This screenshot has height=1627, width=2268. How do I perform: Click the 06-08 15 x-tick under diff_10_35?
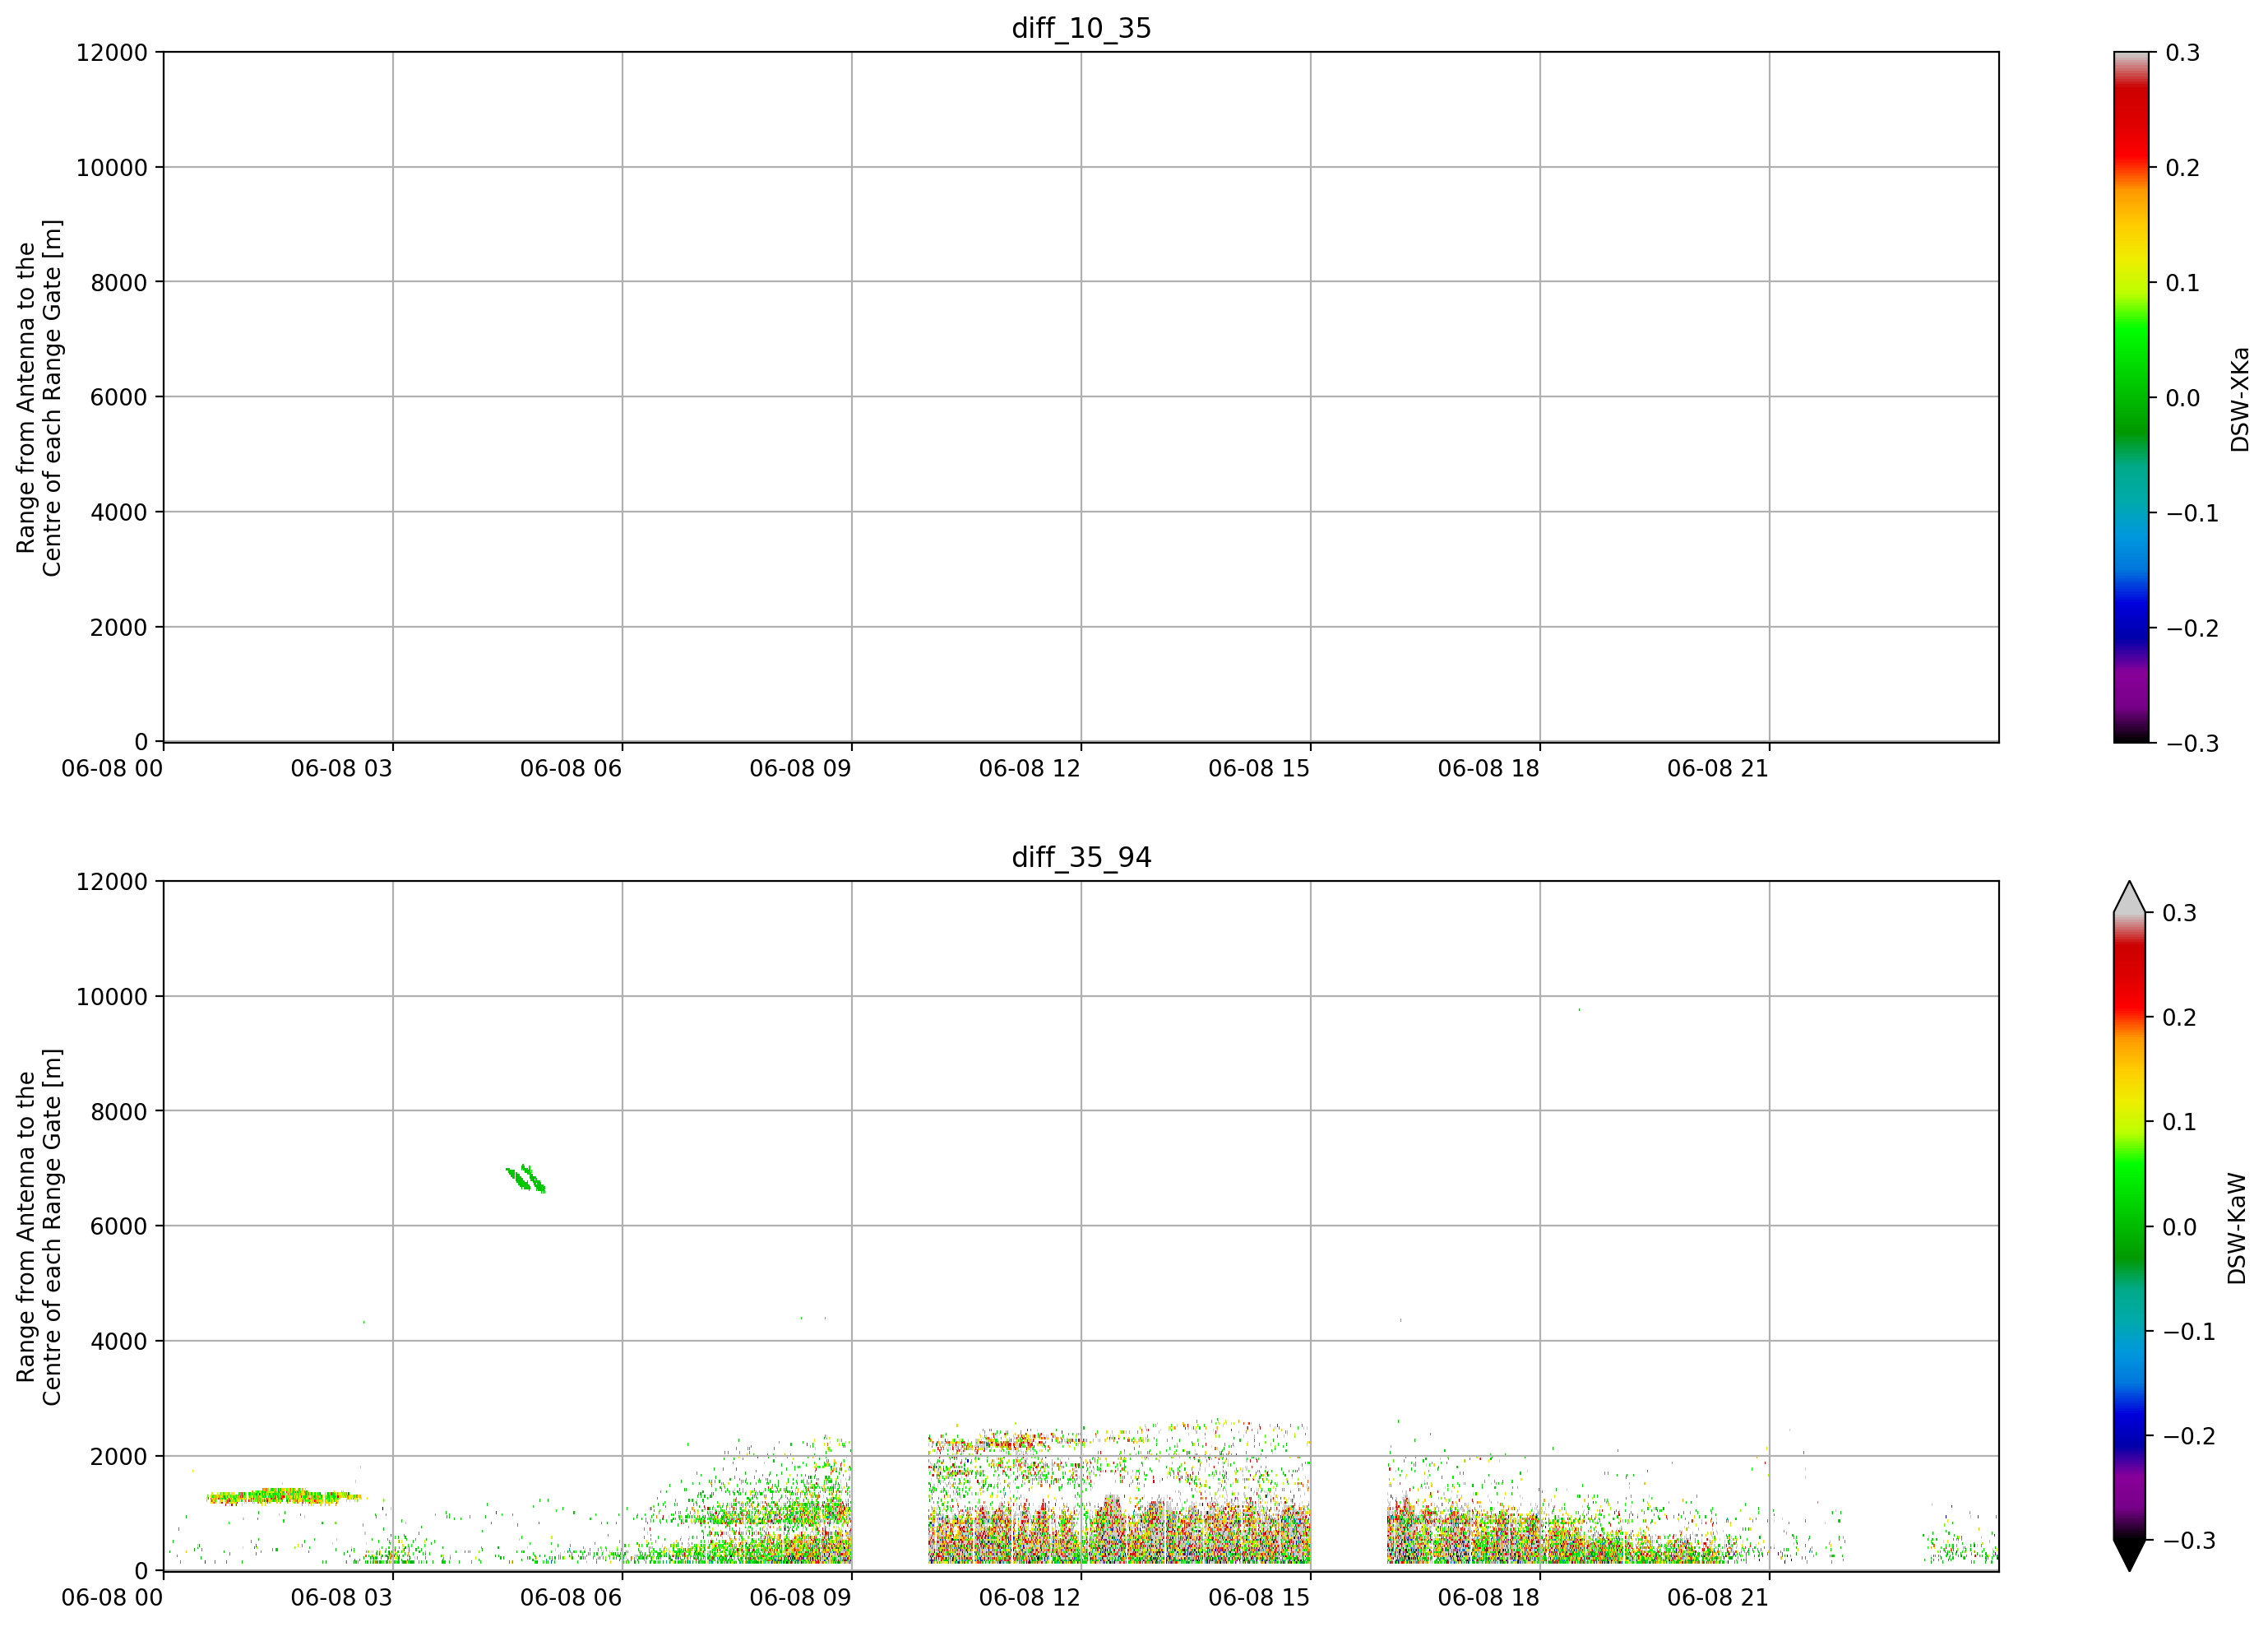coord(1259,768)
